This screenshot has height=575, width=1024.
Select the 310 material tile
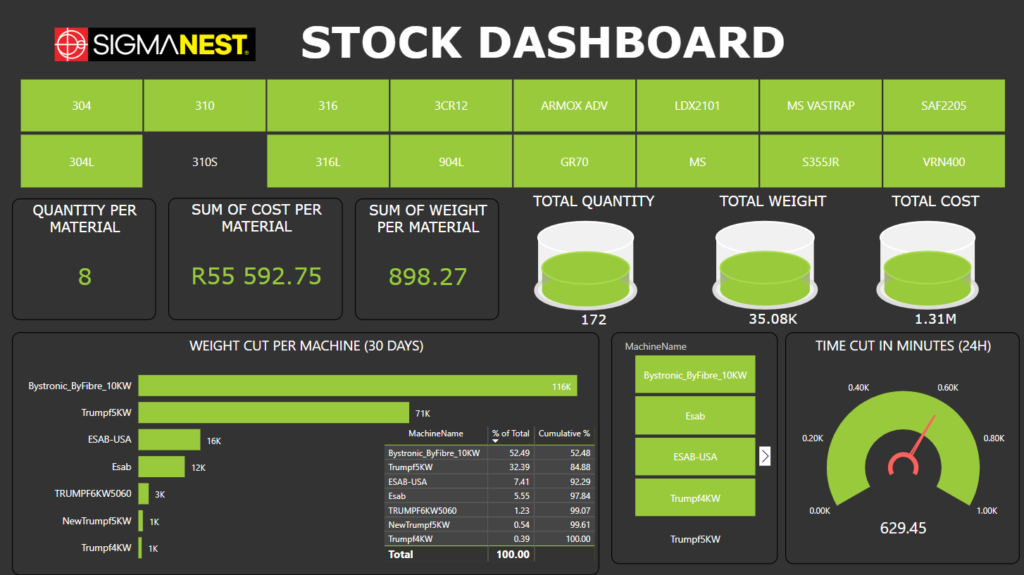204,106
